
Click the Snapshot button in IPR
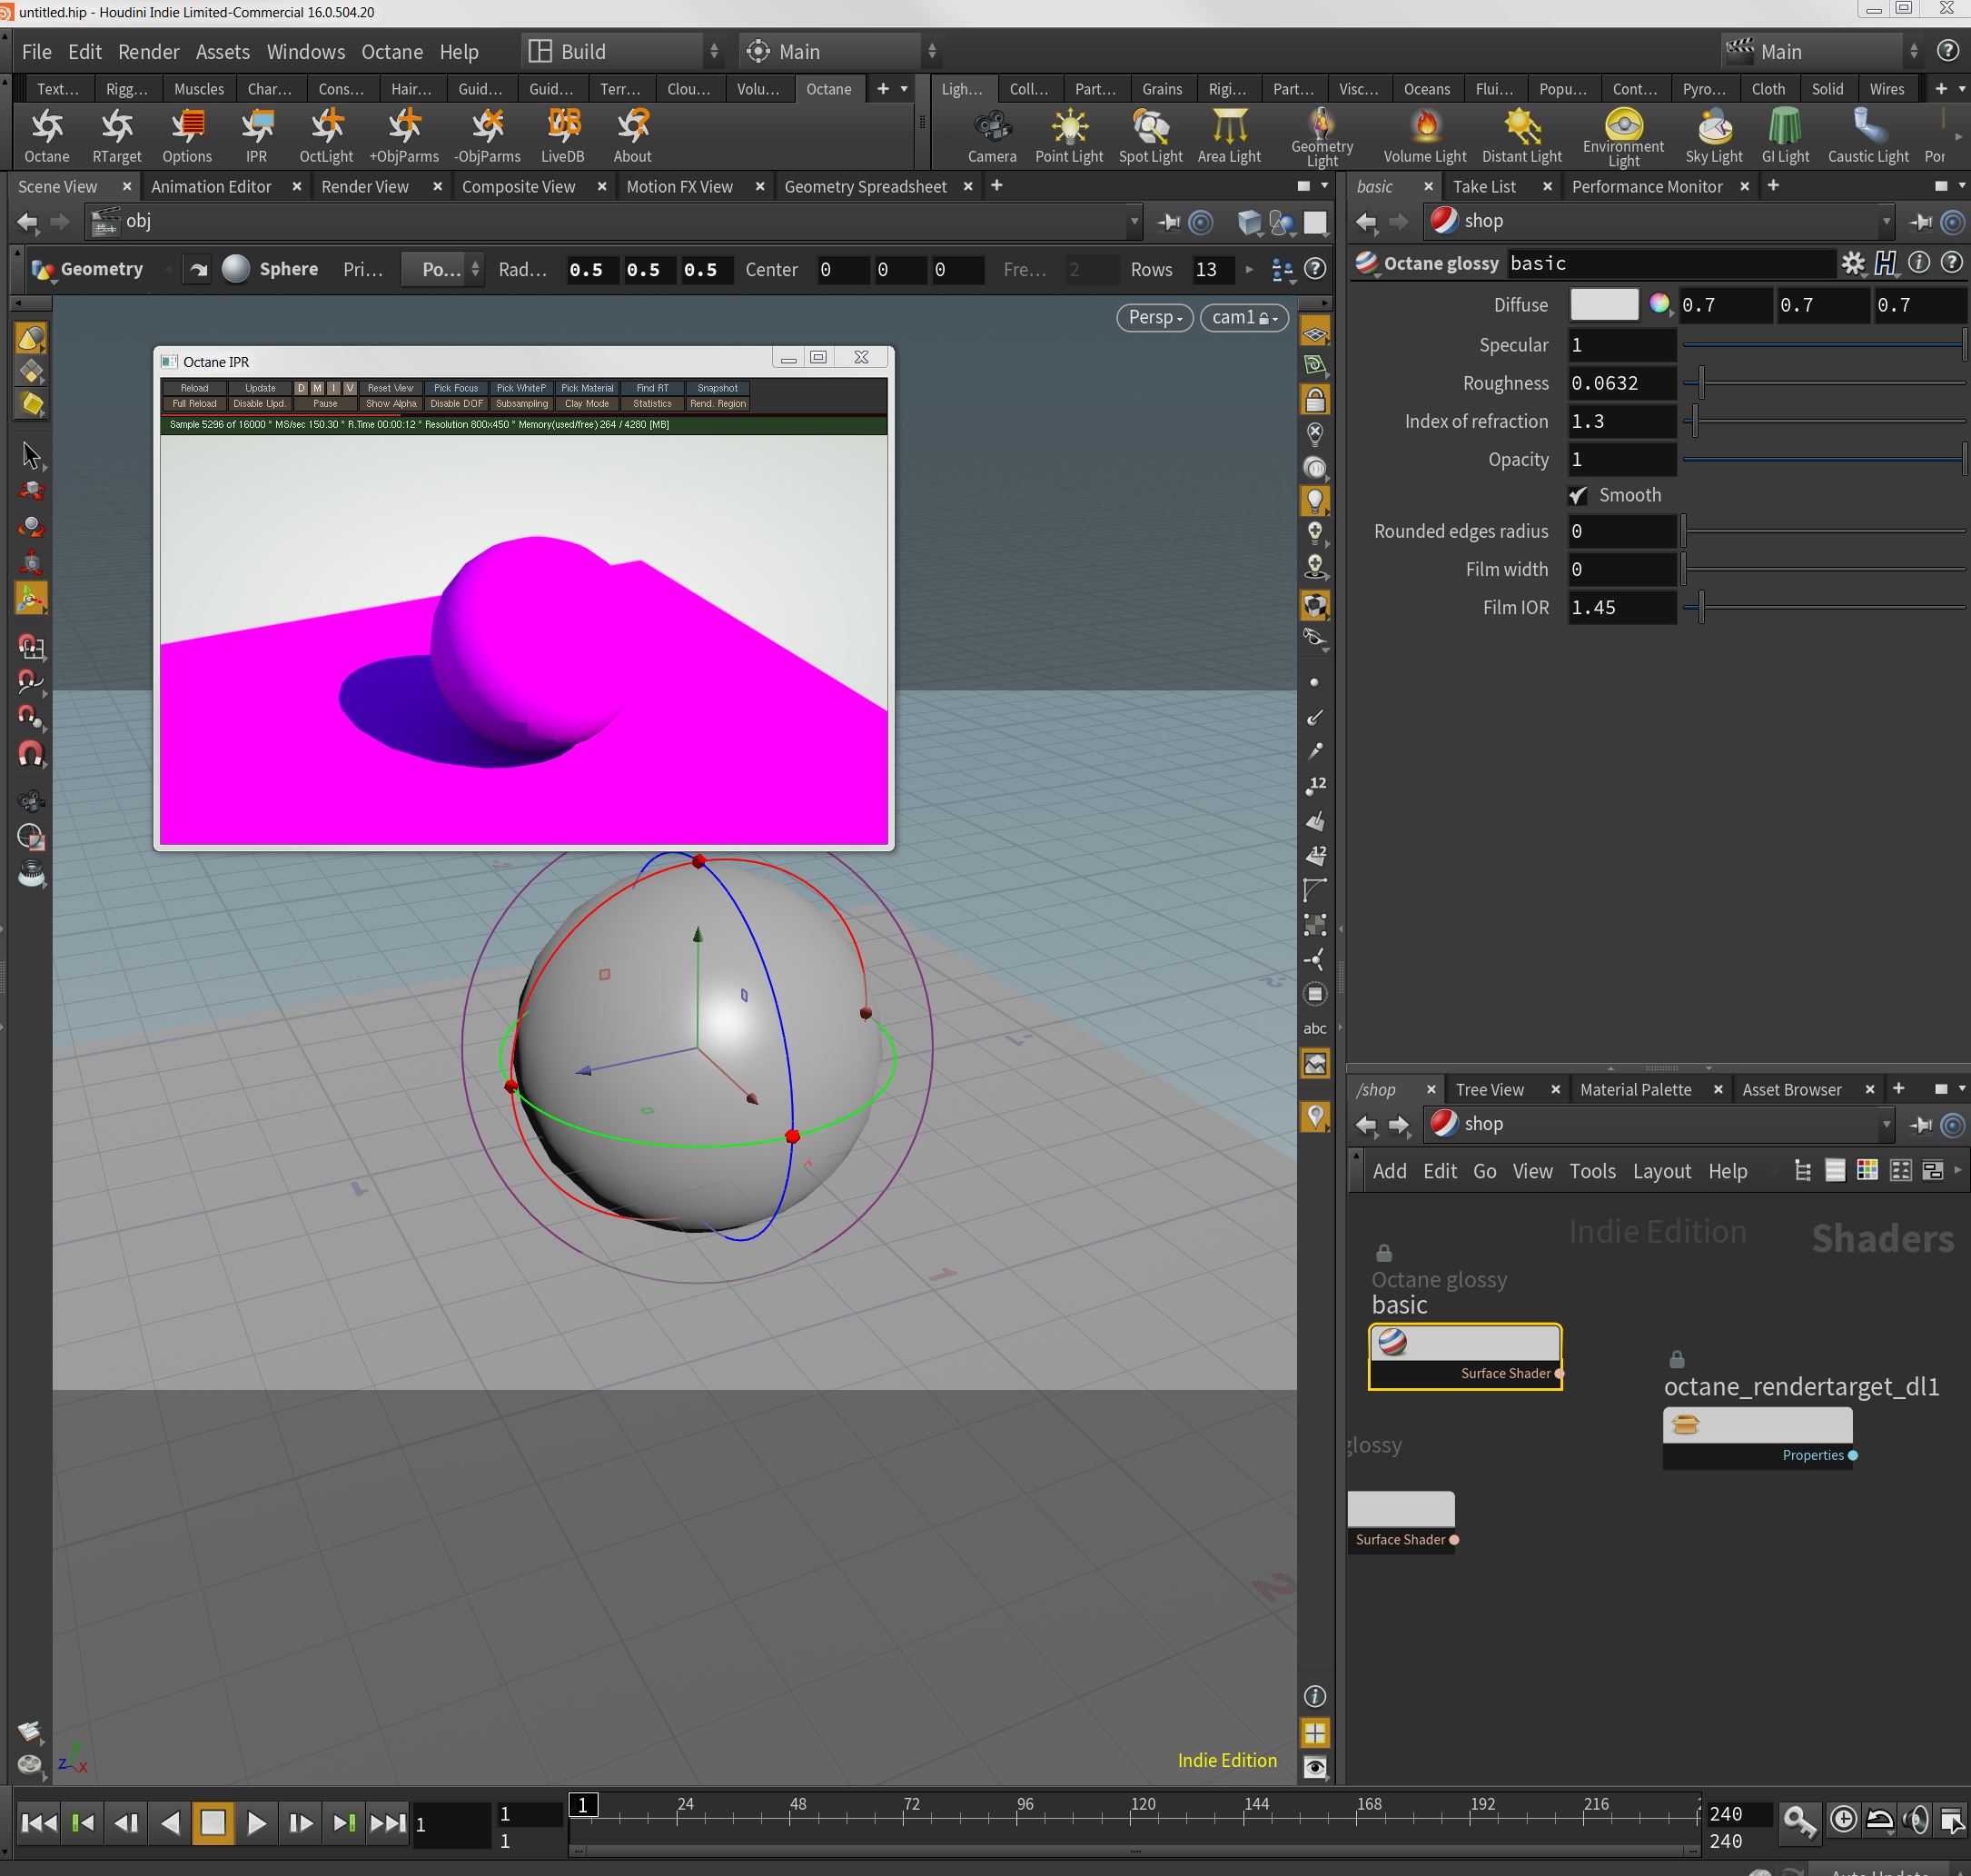(x=717, y=388)
